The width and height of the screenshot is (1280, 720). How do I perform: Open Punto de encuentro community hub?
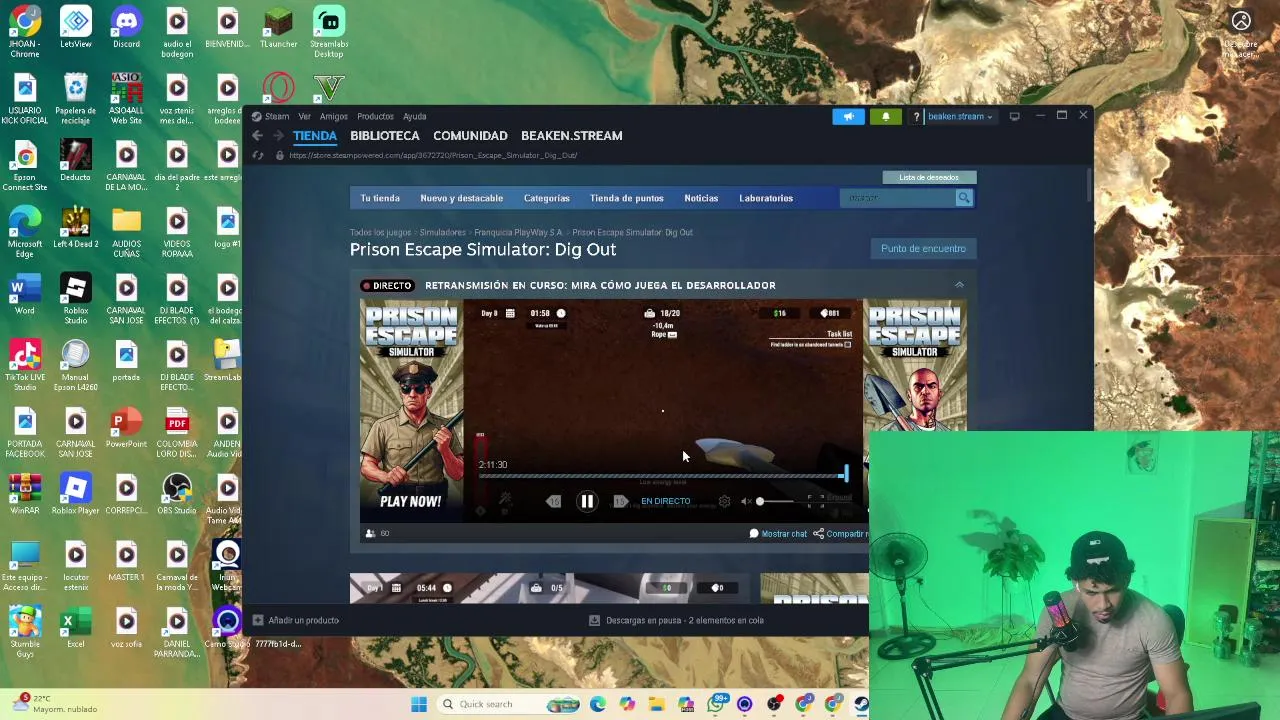923,248
